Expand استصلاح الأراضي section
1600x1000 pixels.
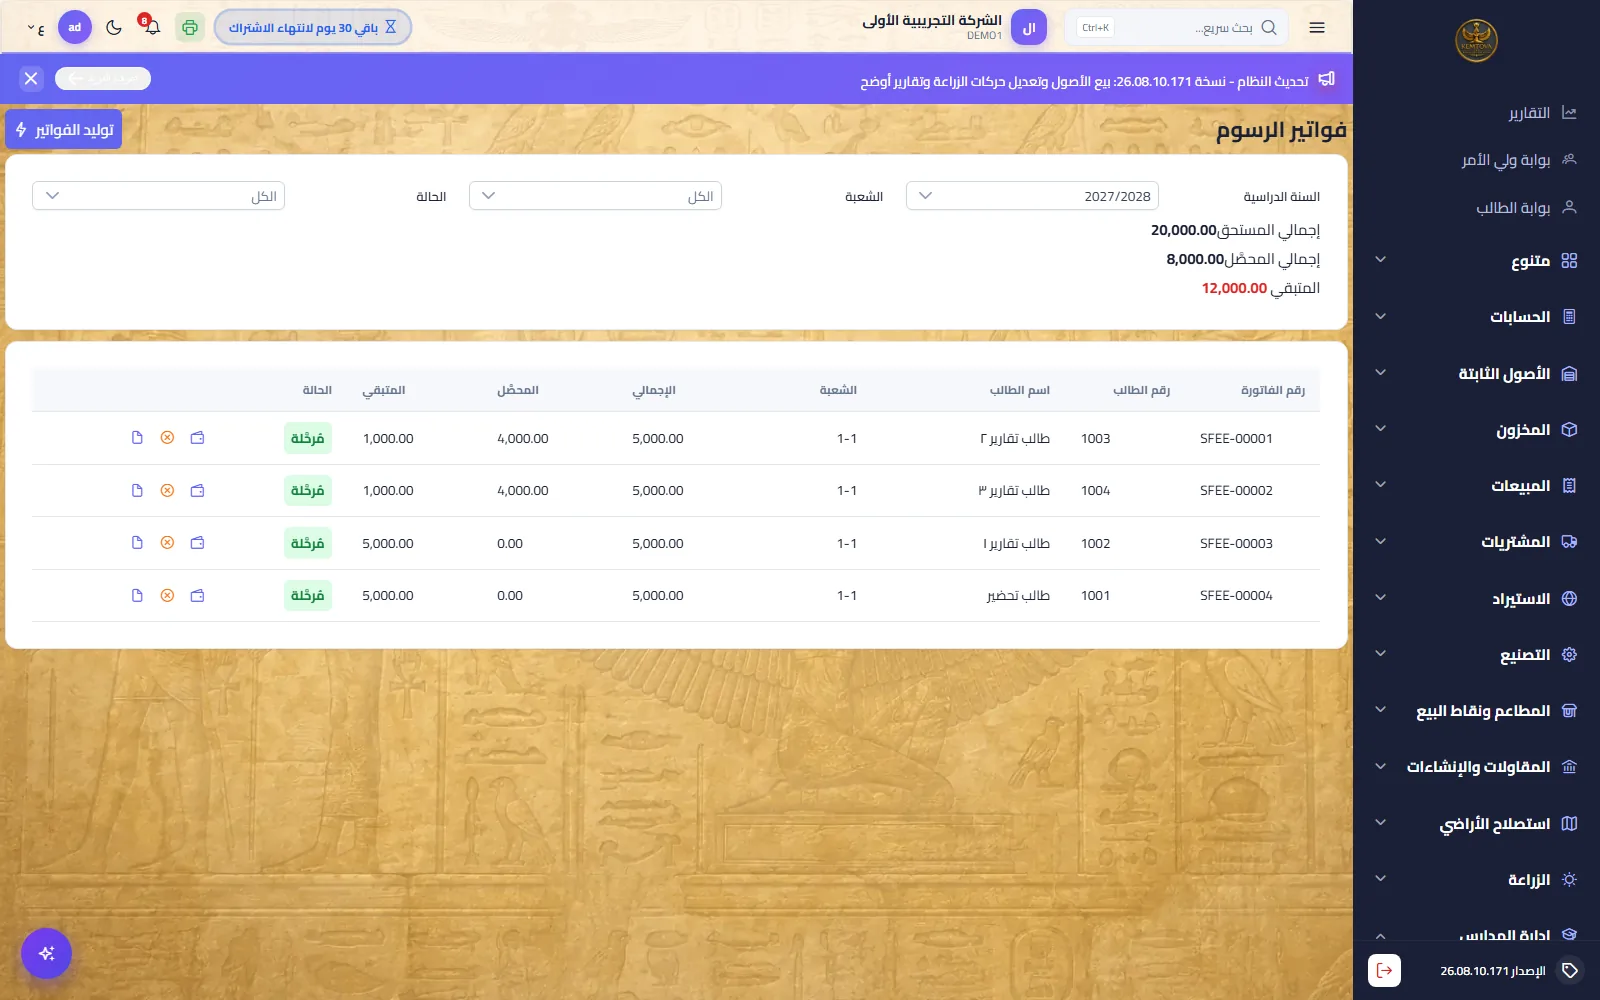(1476, 823)
